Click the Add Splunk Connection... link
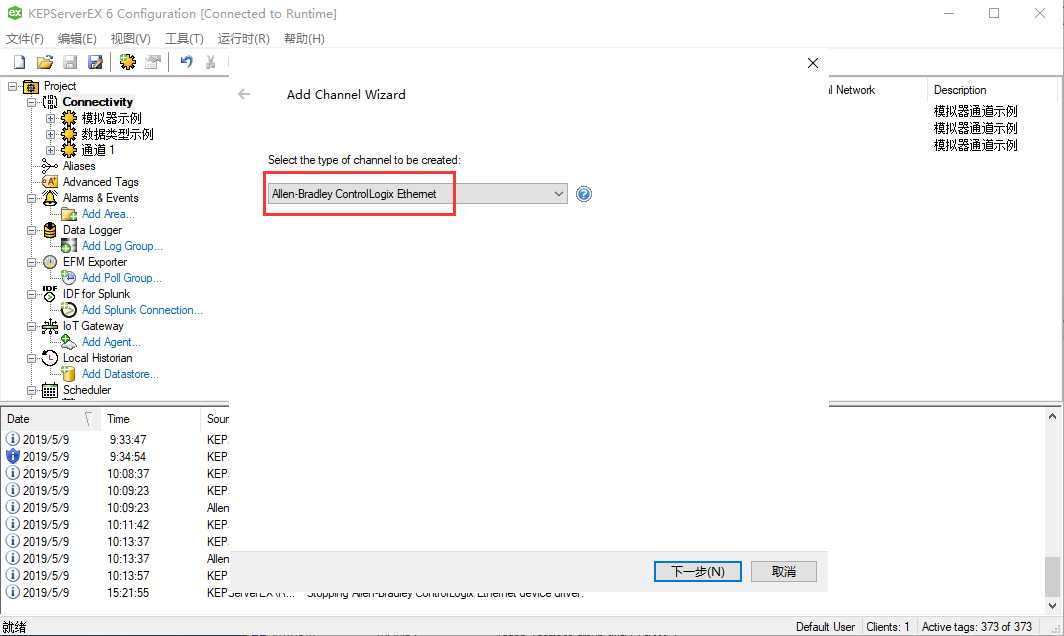The width and height of the screenshot is (1064, 636). pyautogui.click(x=142, y=310)
